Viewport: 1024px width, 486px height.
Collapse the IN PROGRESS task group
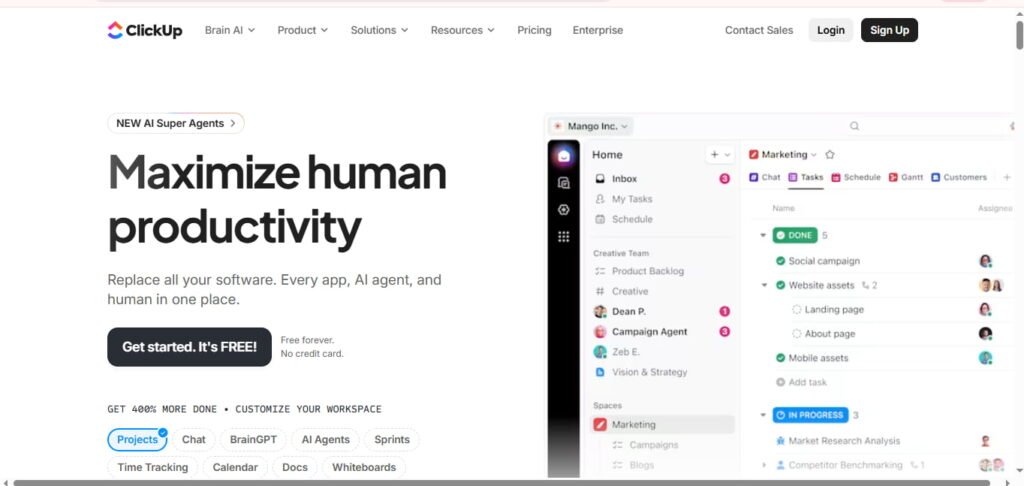[x=762, y=415]
